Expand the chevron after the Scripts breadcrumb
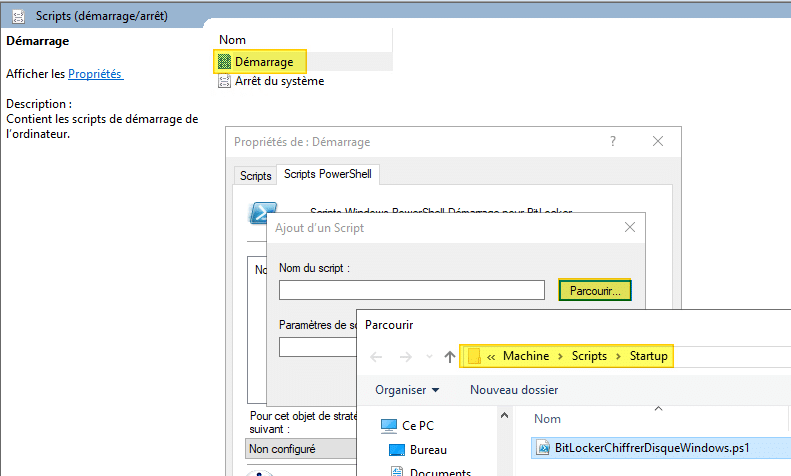 [x=618, y=356]
